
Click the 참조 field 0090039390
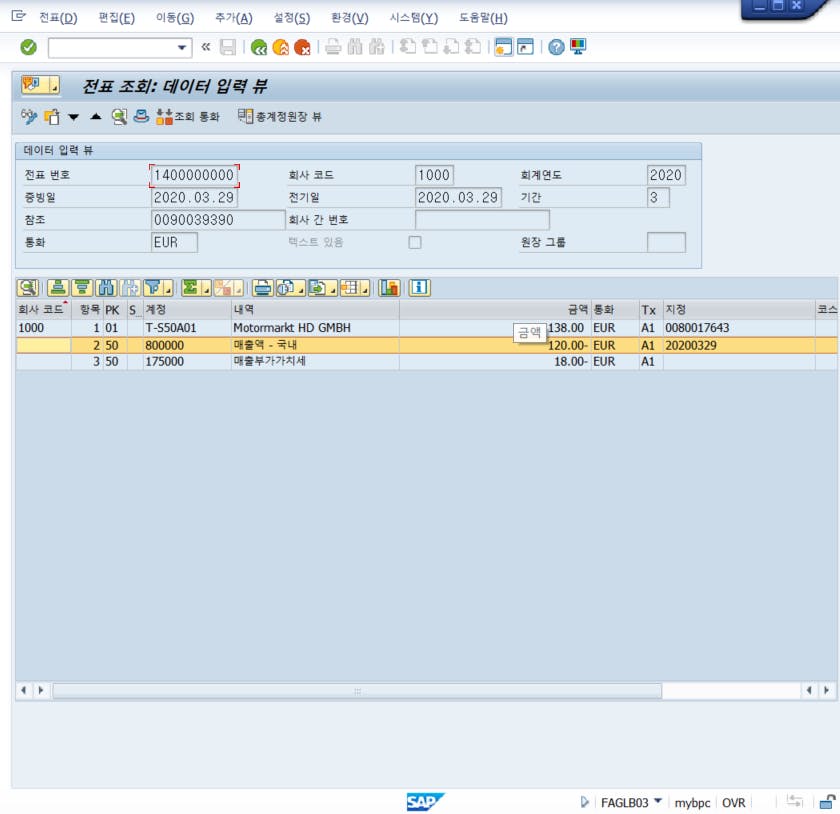(x=218, y=220)
